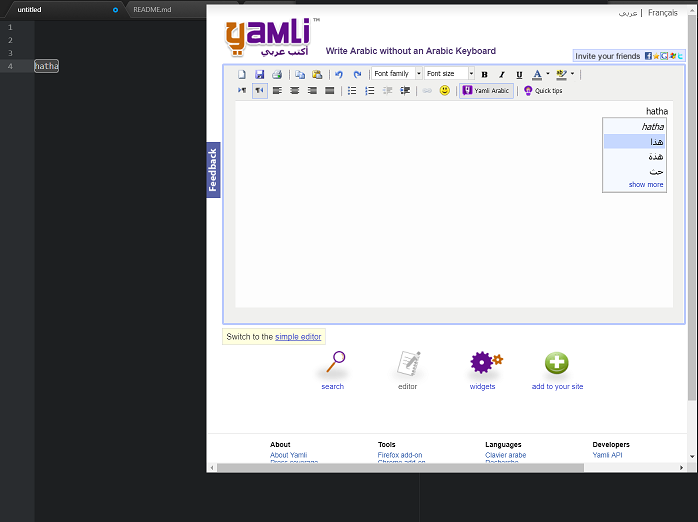Viewport: 698px width, 522px height.
Task: Open Quick tips
Action: [543, 91]
